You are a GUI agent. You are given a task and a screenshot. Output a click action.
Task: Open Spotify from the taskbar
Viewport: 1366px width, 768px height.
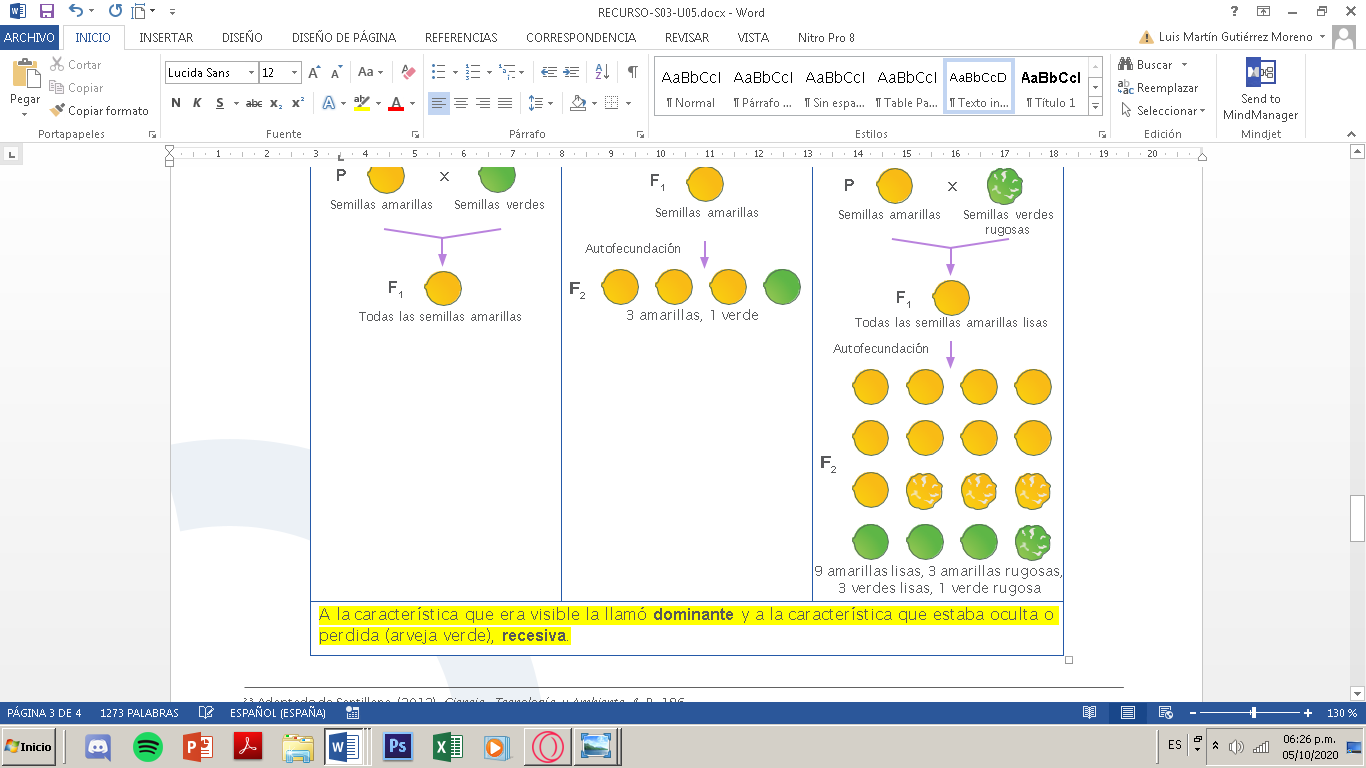pyautogui.click(x=148, y=747)
